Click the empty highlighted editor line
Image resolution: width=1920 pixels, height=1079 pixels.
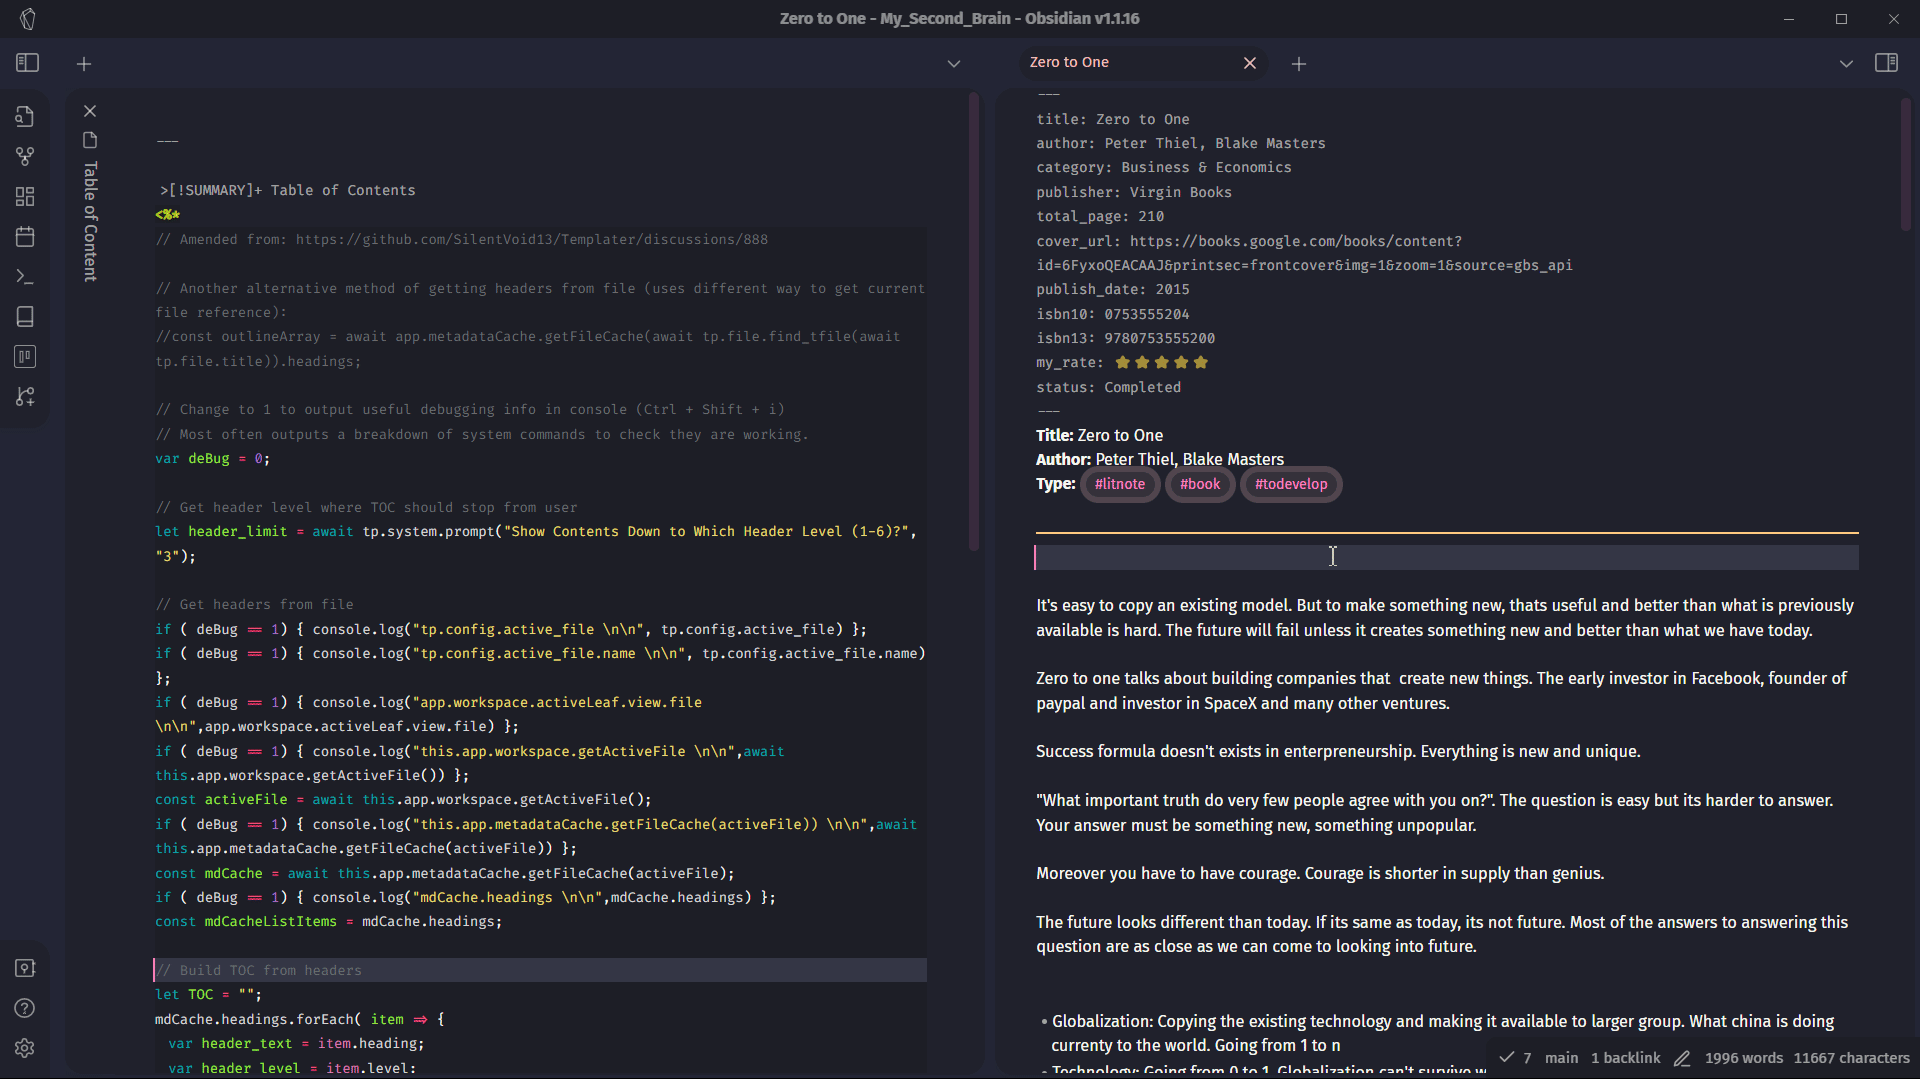pos(1446,557)
